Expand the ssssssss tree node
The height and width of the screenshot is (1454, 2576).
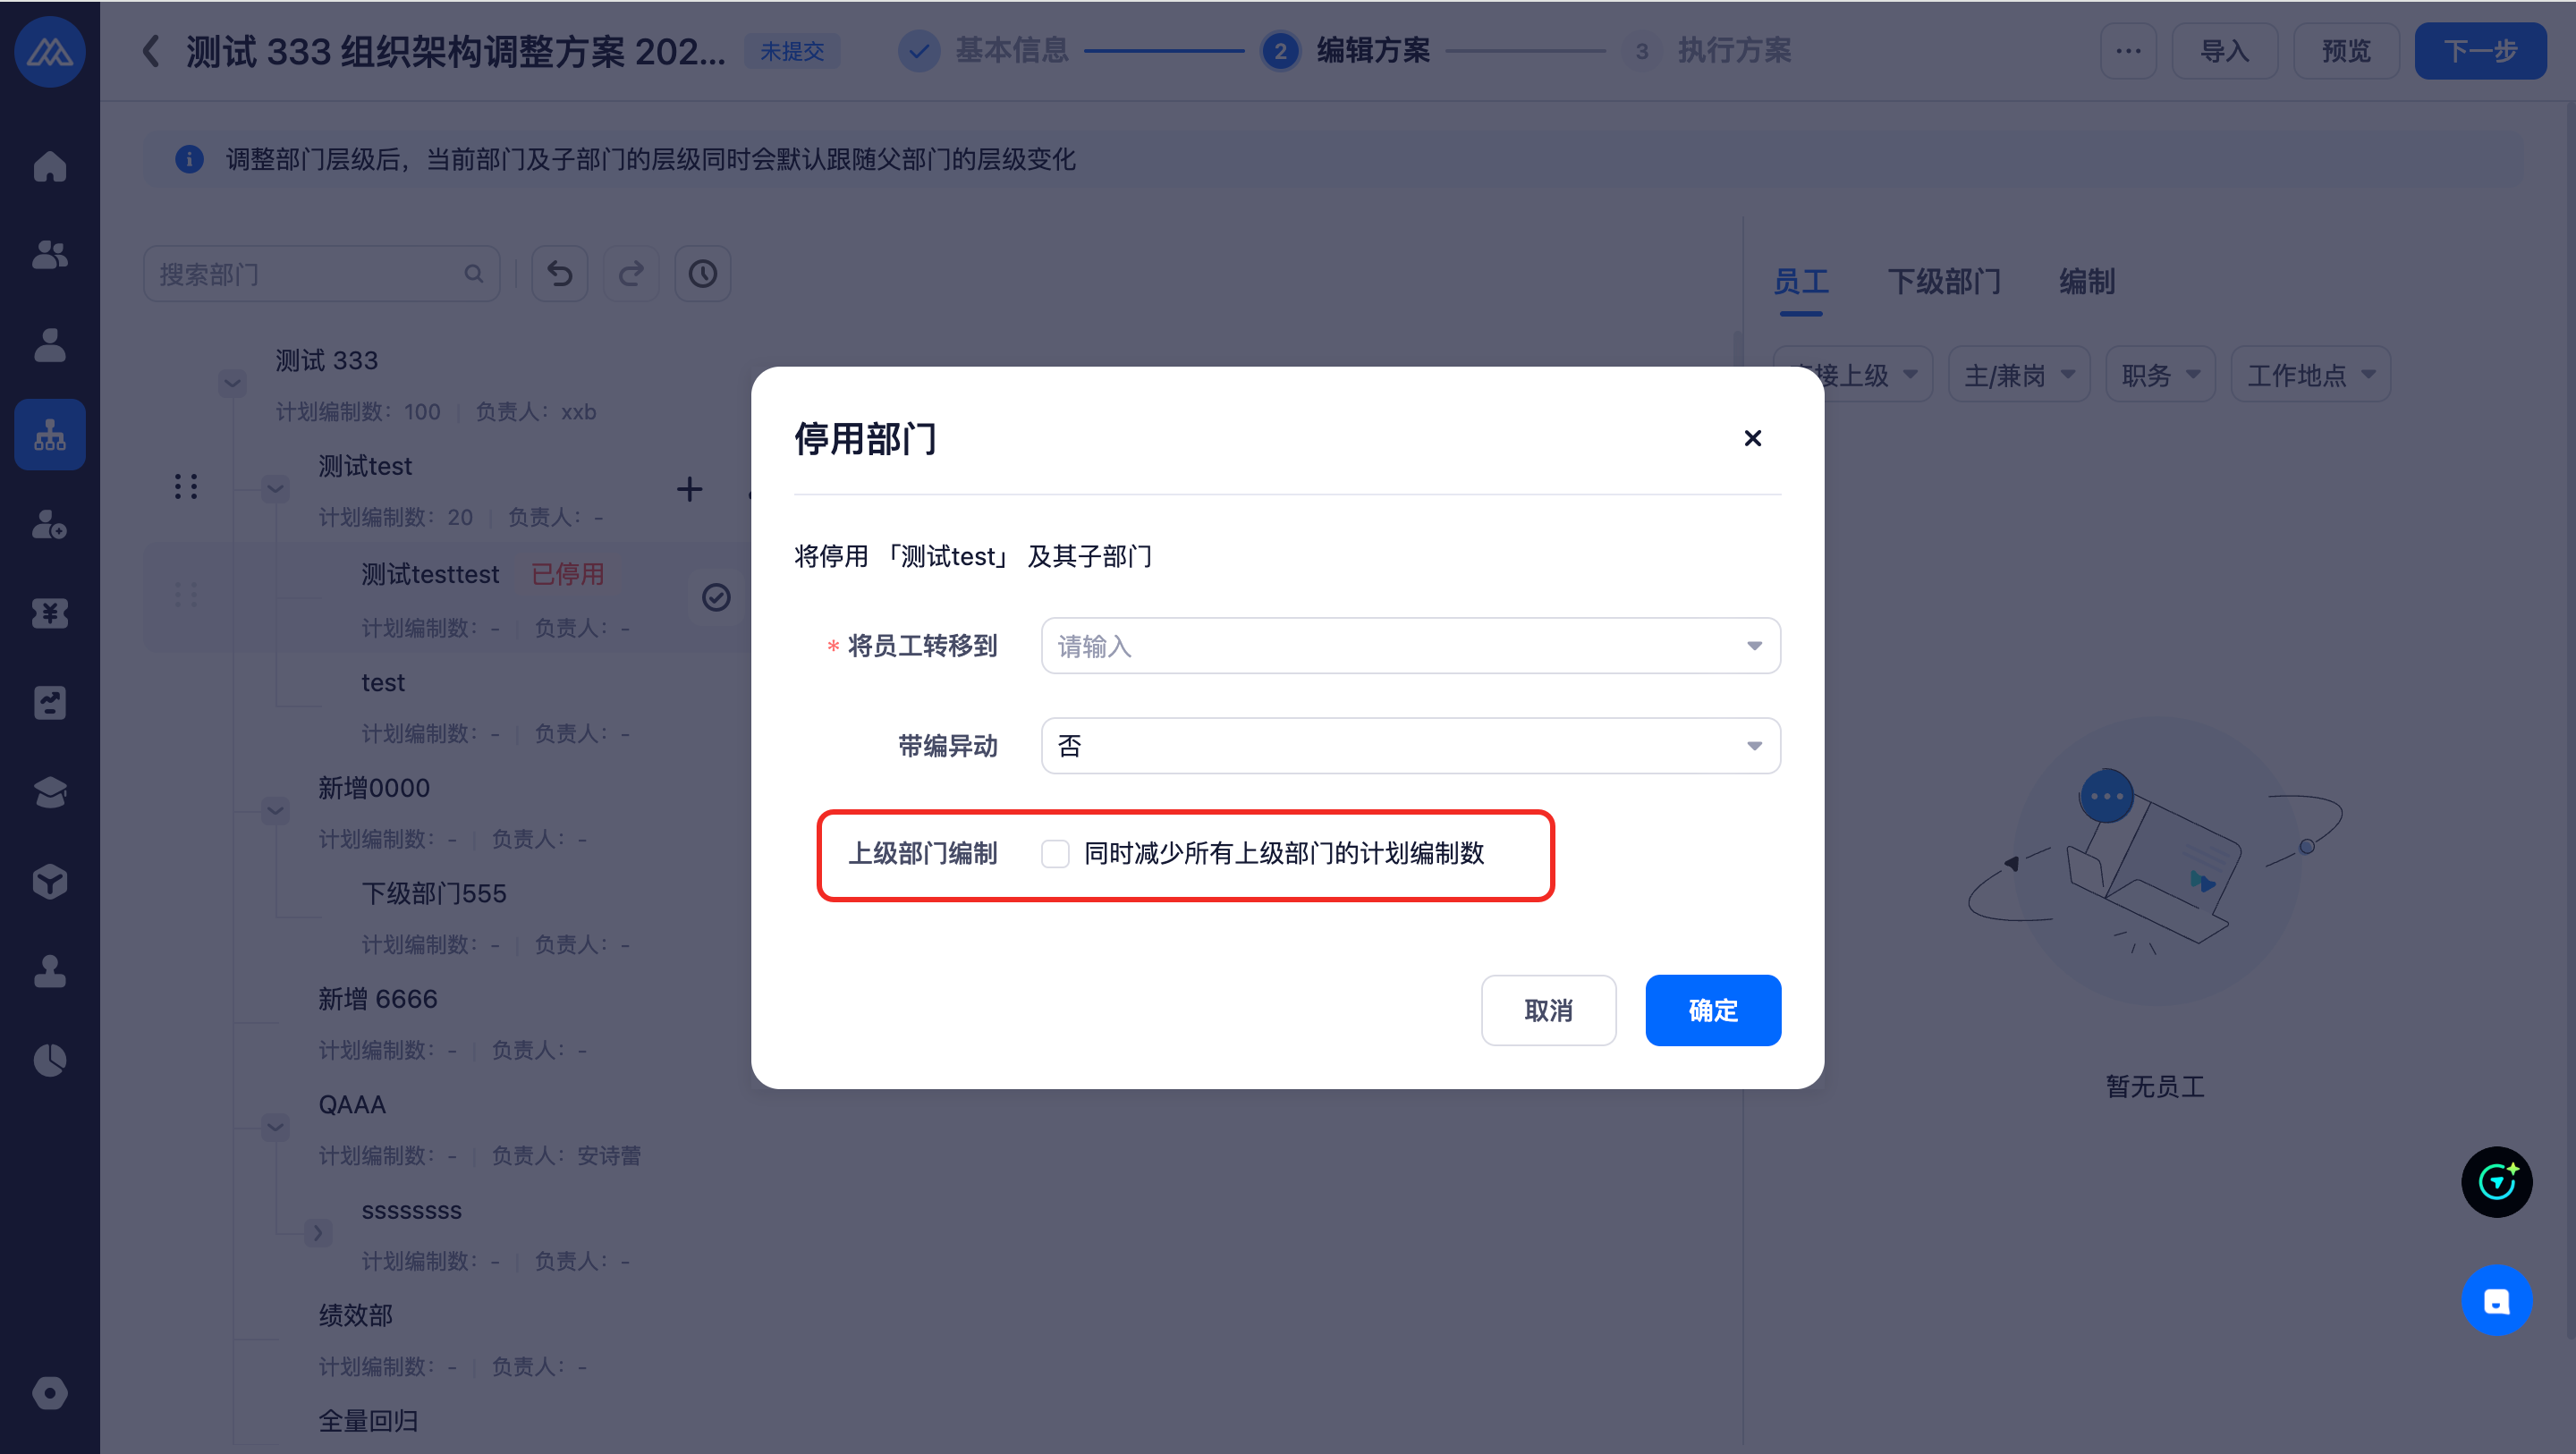pyautogui.click(x=318, y=1232)
